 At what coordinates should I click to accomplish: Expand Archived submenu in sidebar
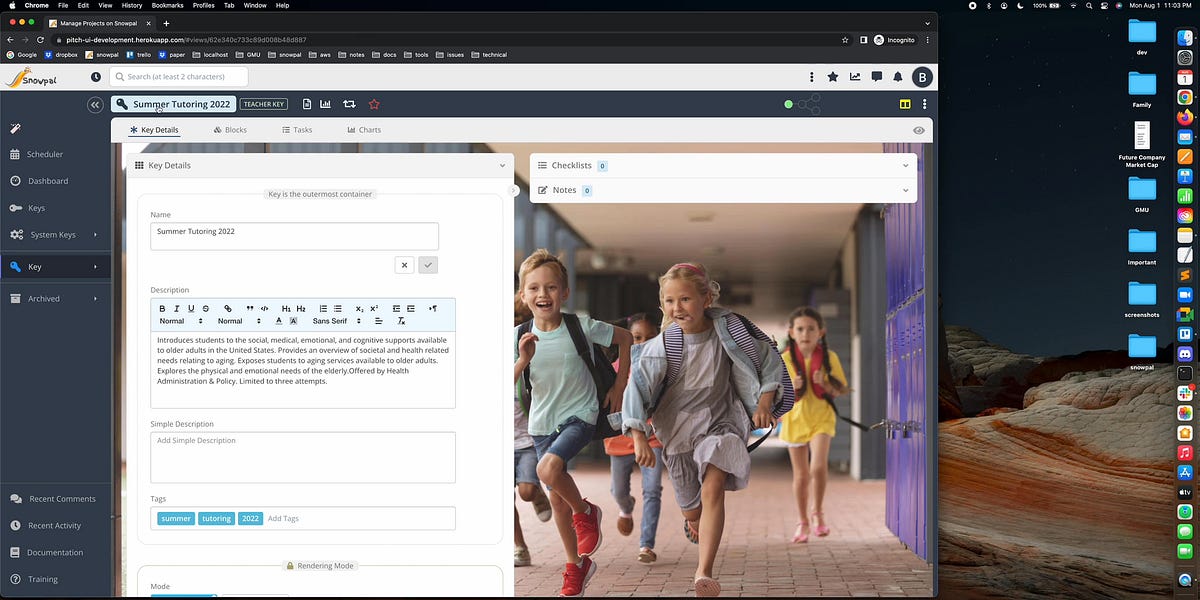pos(95,298)
